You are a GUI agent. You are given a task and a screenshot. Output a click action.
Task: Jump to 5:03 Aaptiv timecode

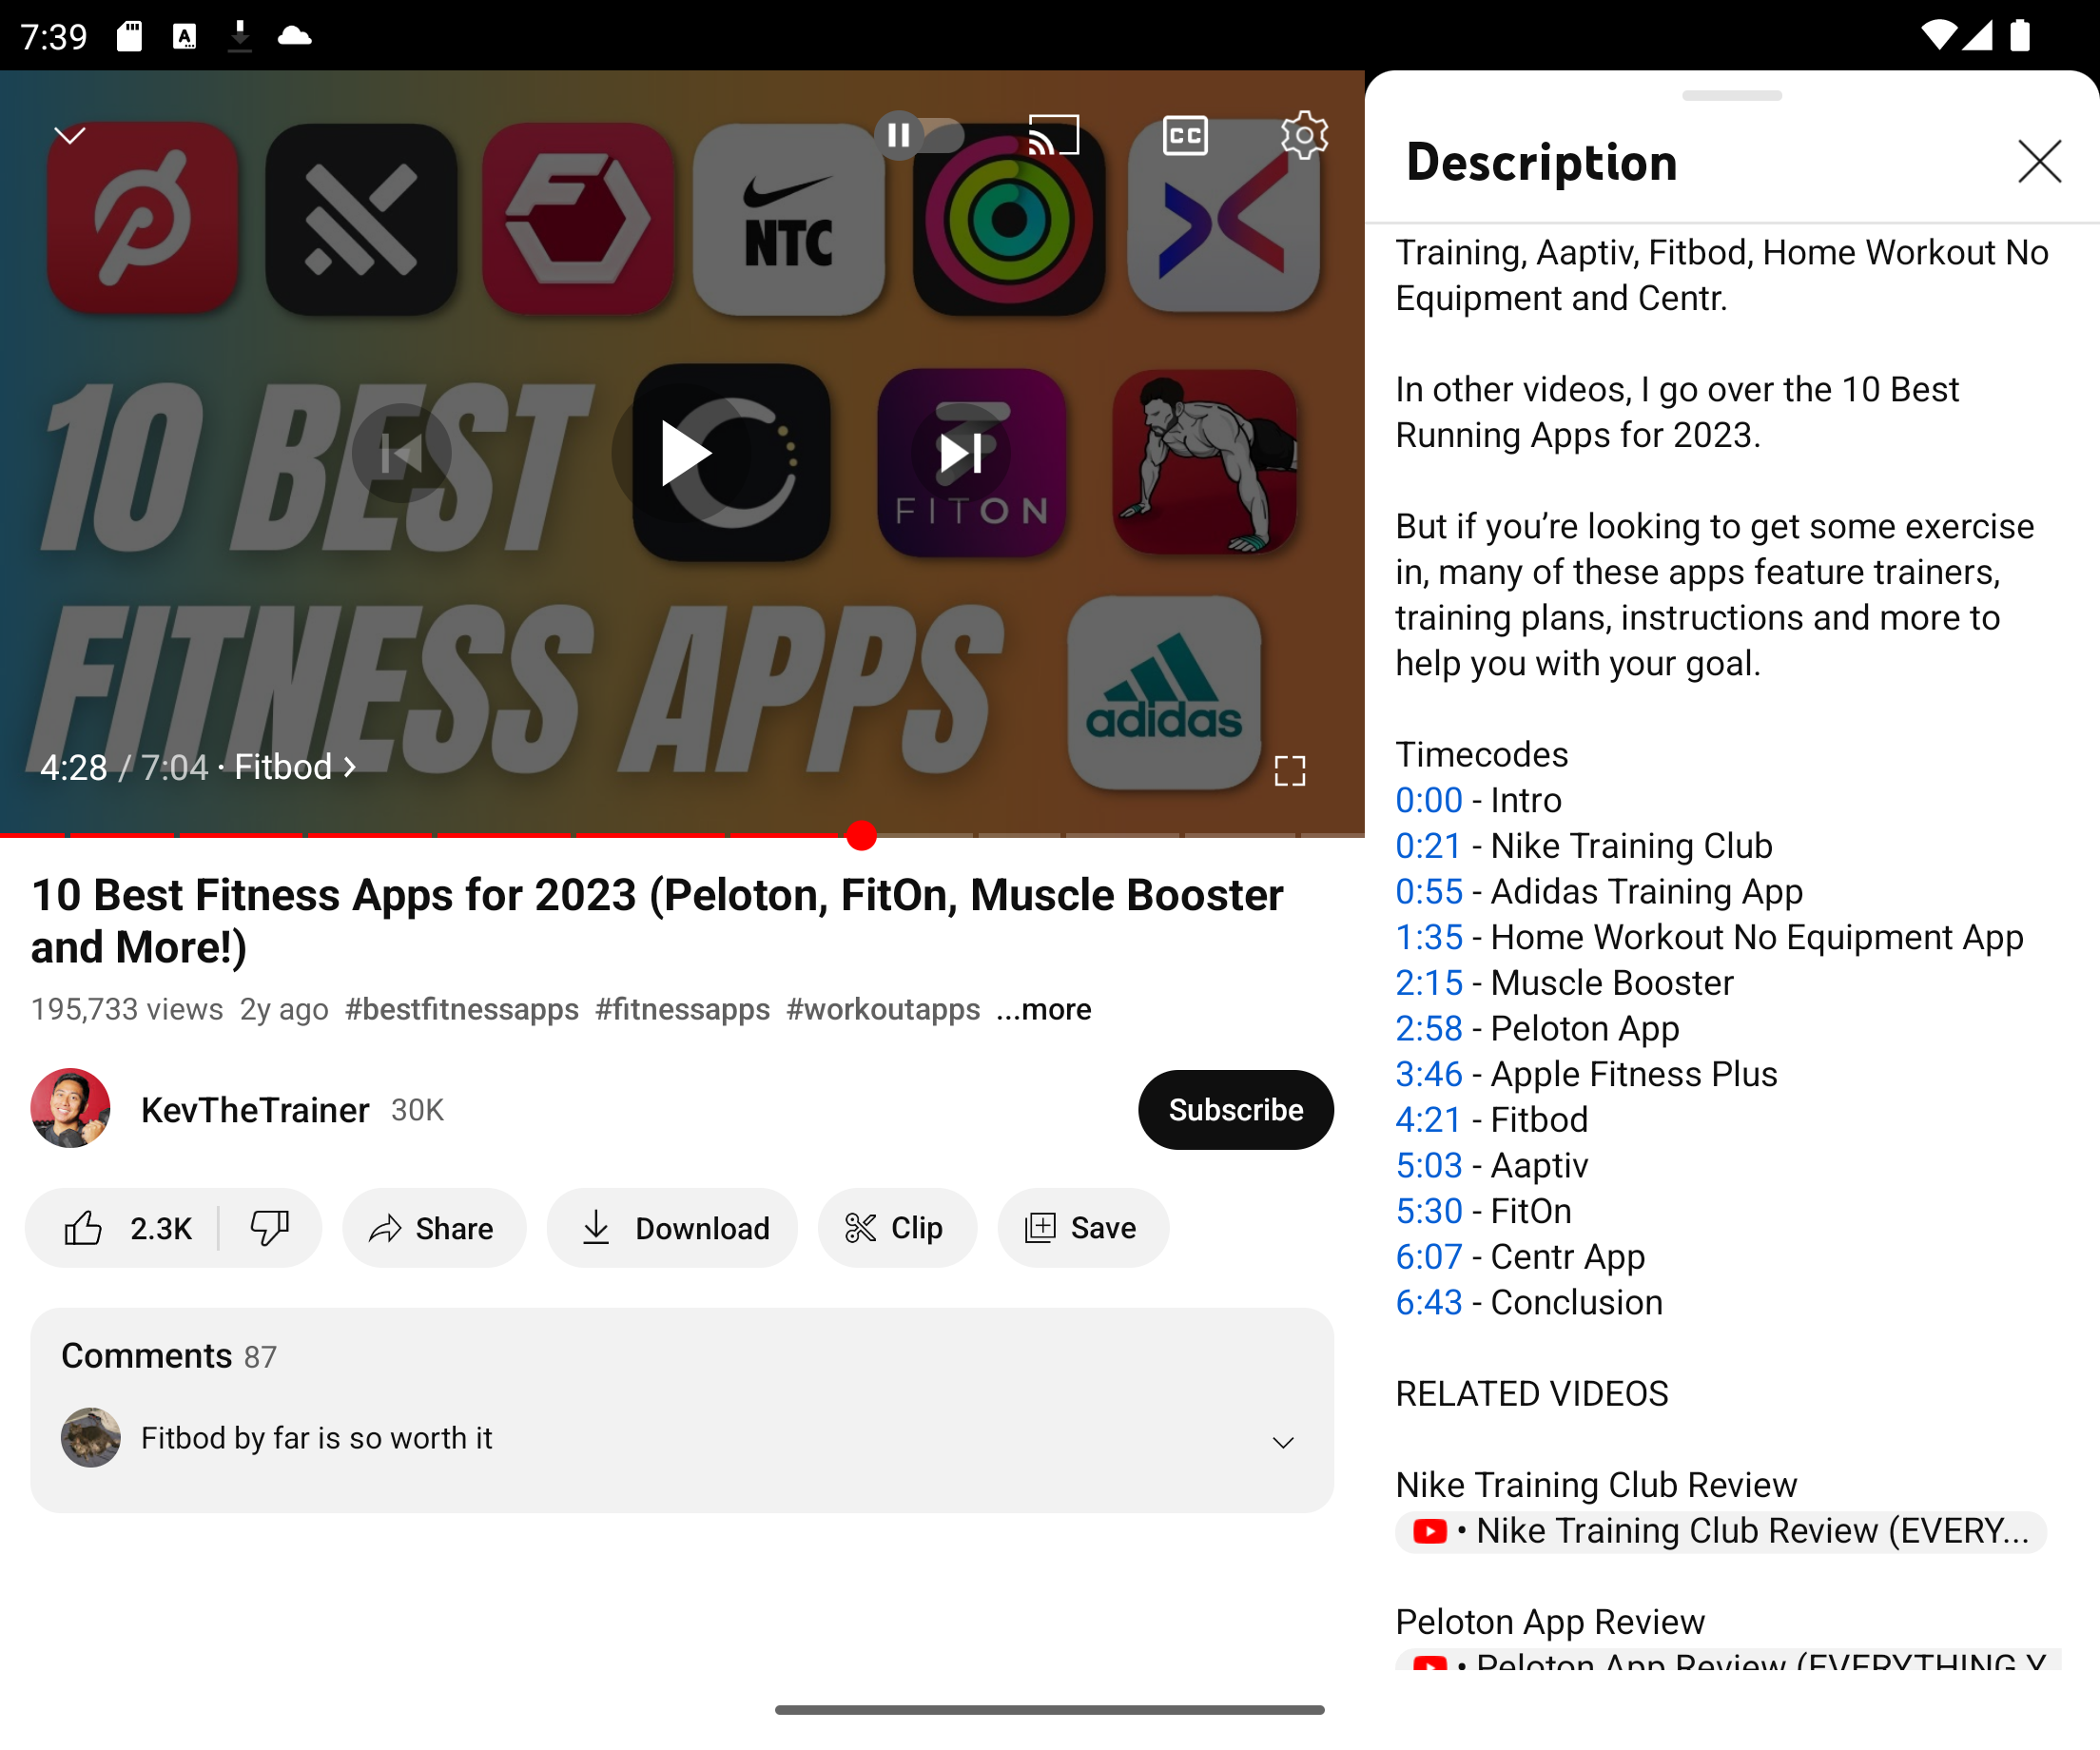[x=1429, y=1165]
